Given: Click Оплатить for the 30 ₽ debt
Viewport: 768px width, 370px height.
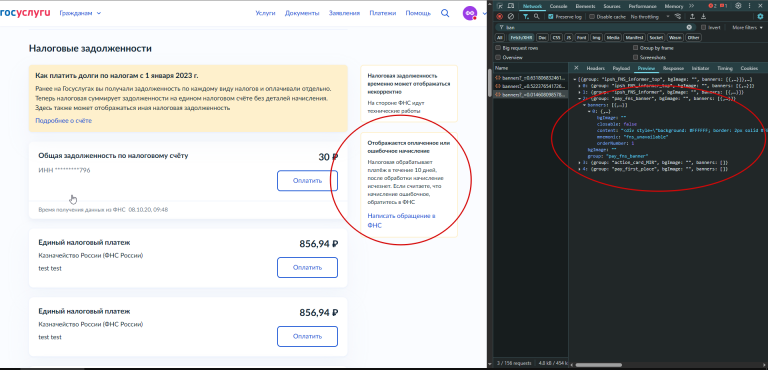Looking at the screenshot, I should 307,180.
